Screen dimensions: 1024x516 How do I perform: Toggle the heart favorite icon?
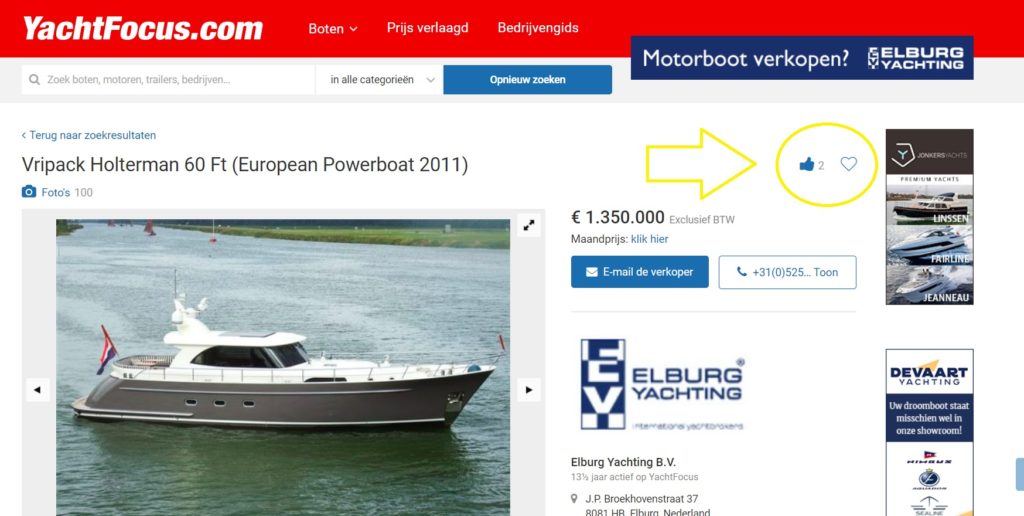click(848, 164)
